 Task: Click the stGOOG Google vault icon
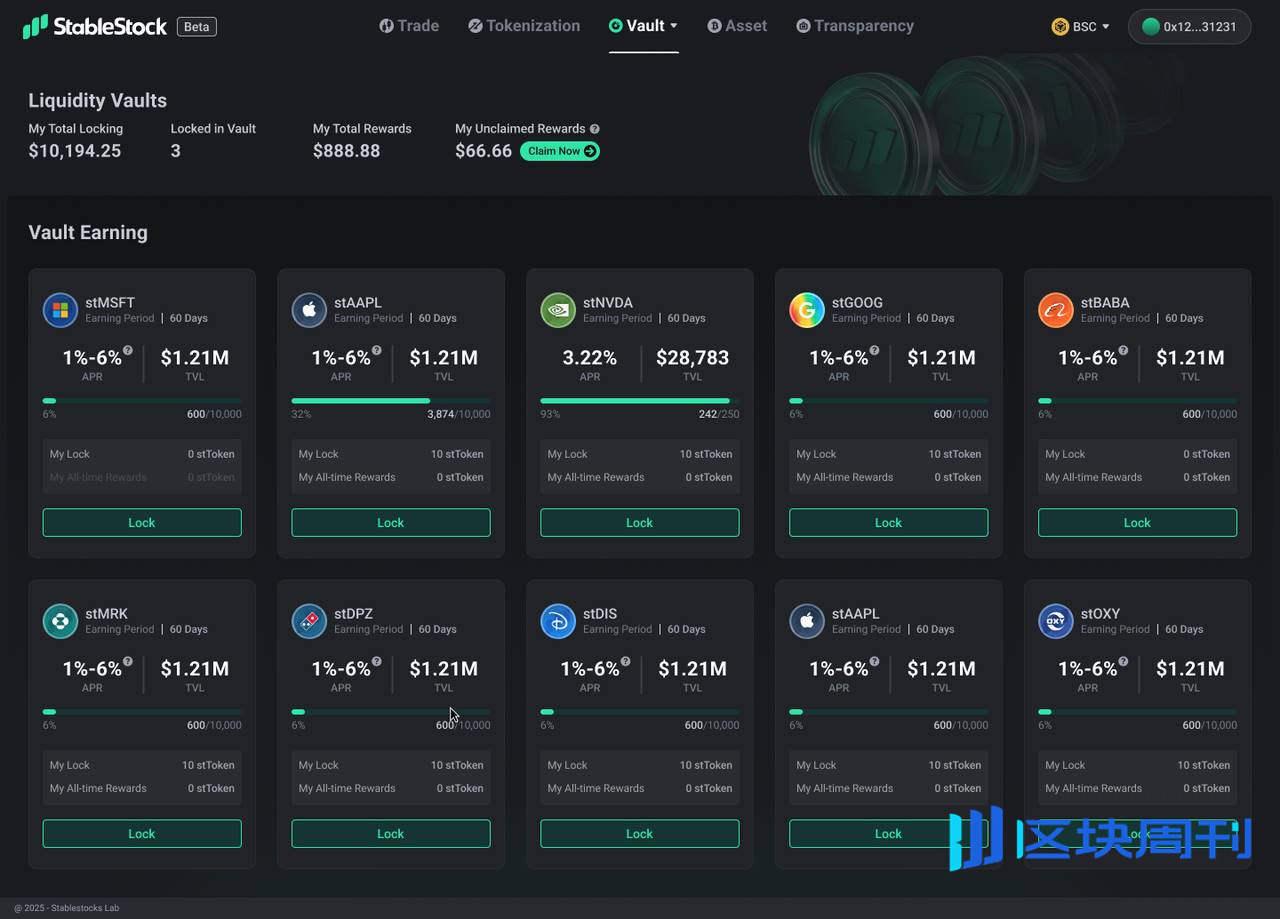(x=807, y=310)
